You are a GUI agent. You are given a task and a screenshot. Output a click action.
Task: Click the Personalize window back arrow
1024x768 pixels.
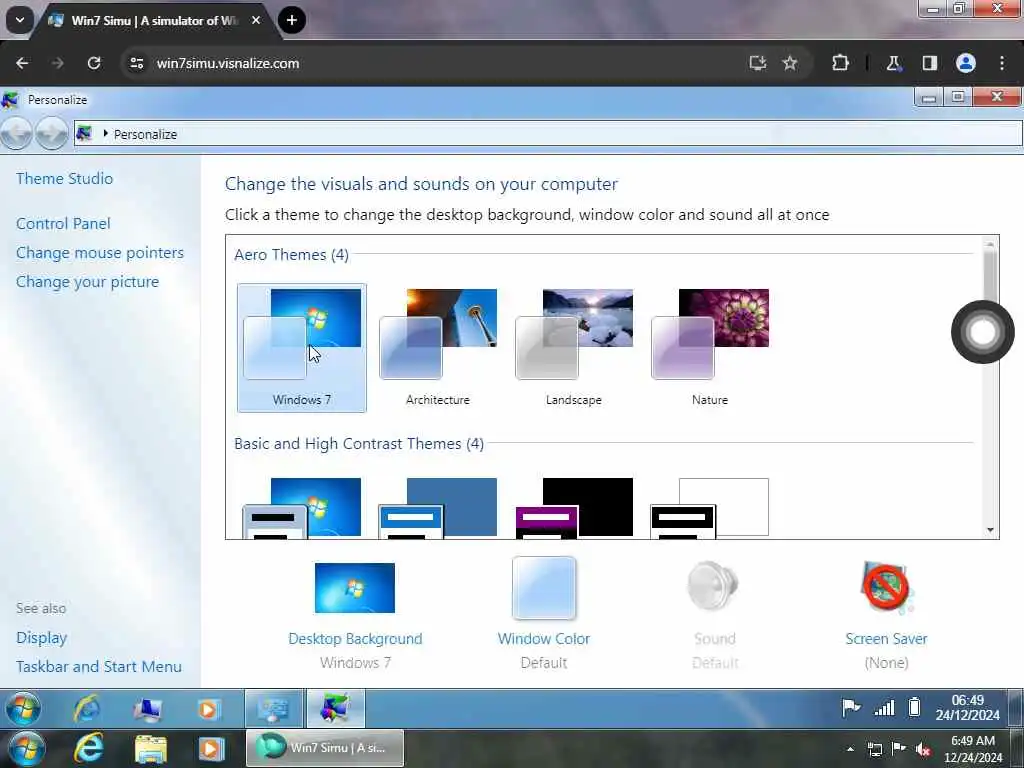point(17,134)
